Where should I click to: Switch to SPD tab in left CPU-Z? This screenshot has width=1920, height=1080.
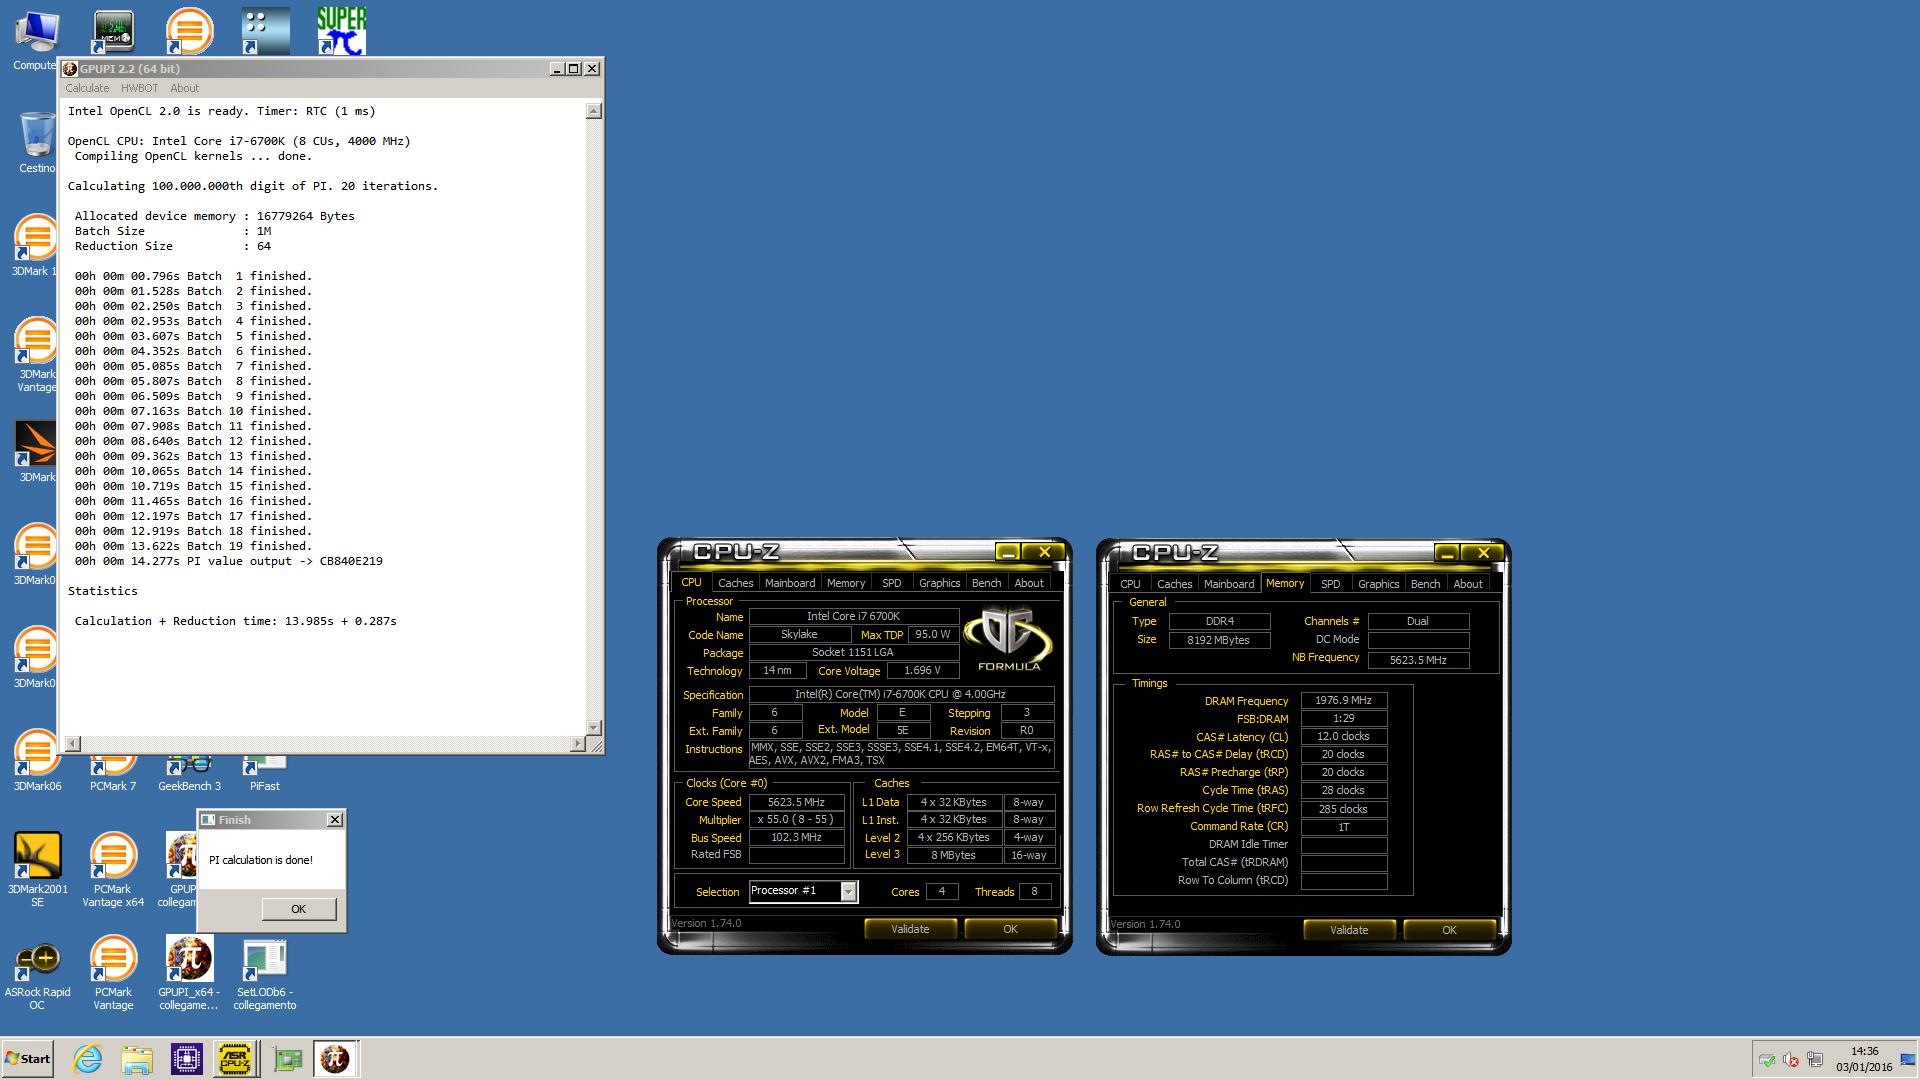[x=892, y=583]
